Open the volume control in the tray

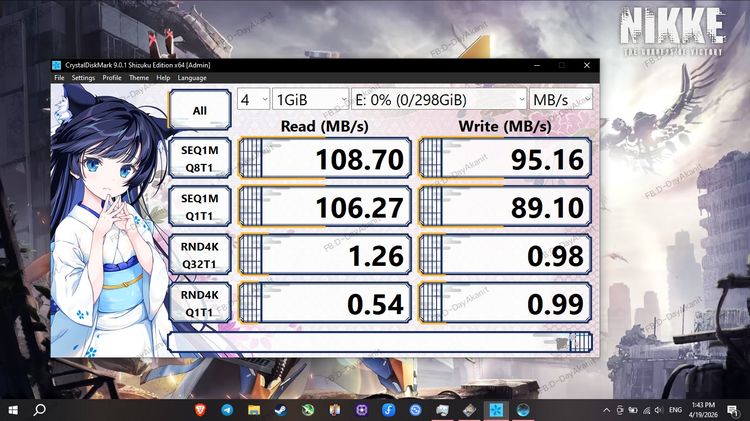[659, 410]
